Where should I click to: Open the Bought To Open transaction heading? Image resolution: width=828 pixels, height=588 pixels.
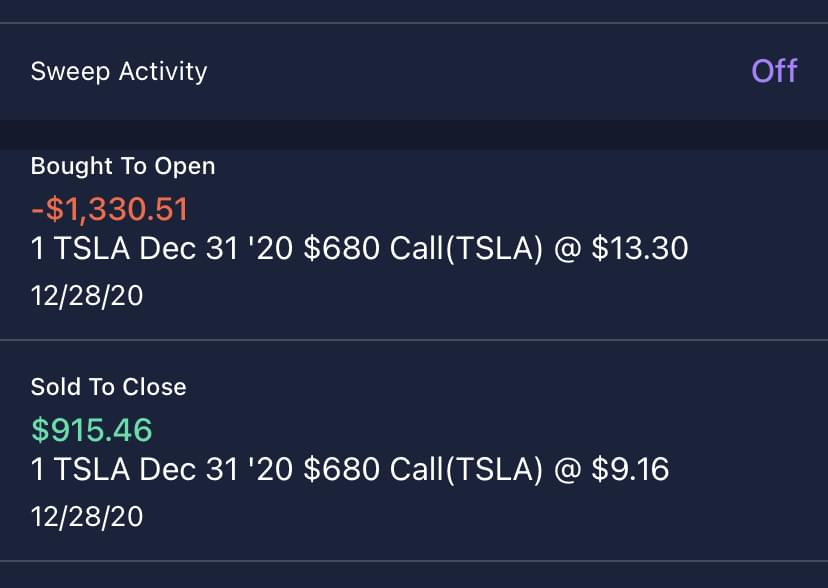[x=123, y=166]
